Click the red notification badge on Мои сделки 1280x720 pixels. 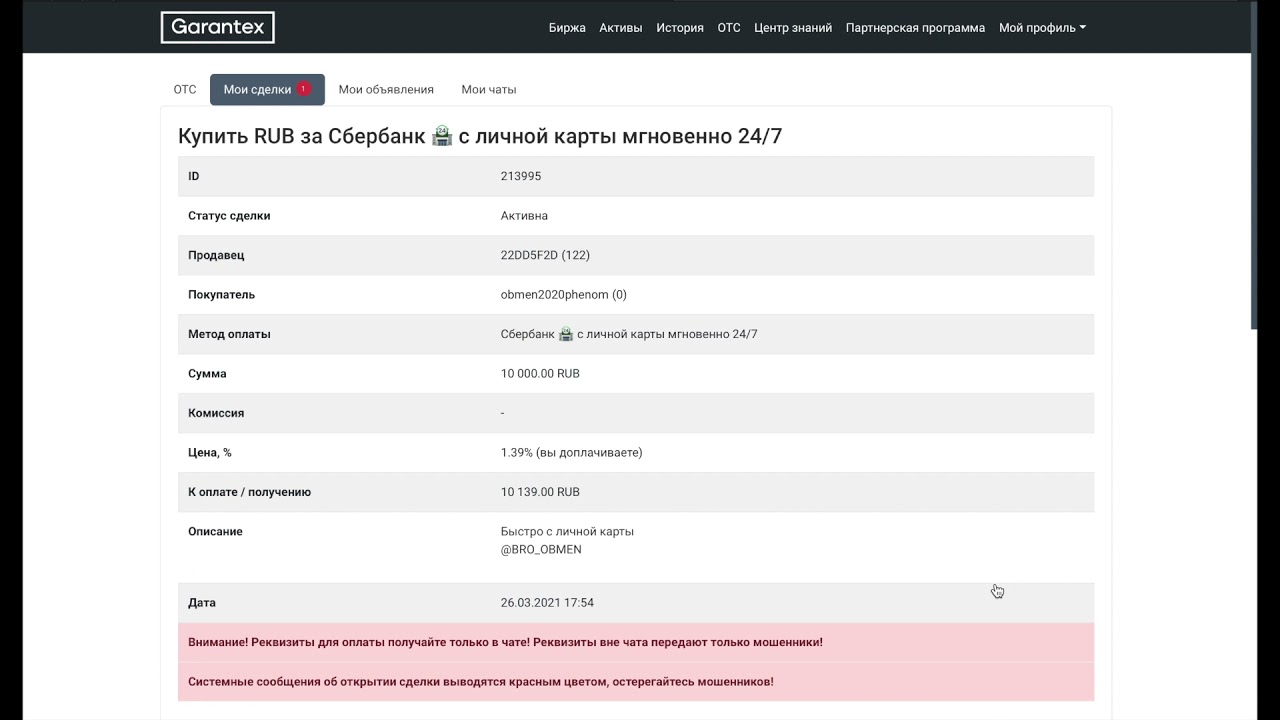tap(303, 89)
